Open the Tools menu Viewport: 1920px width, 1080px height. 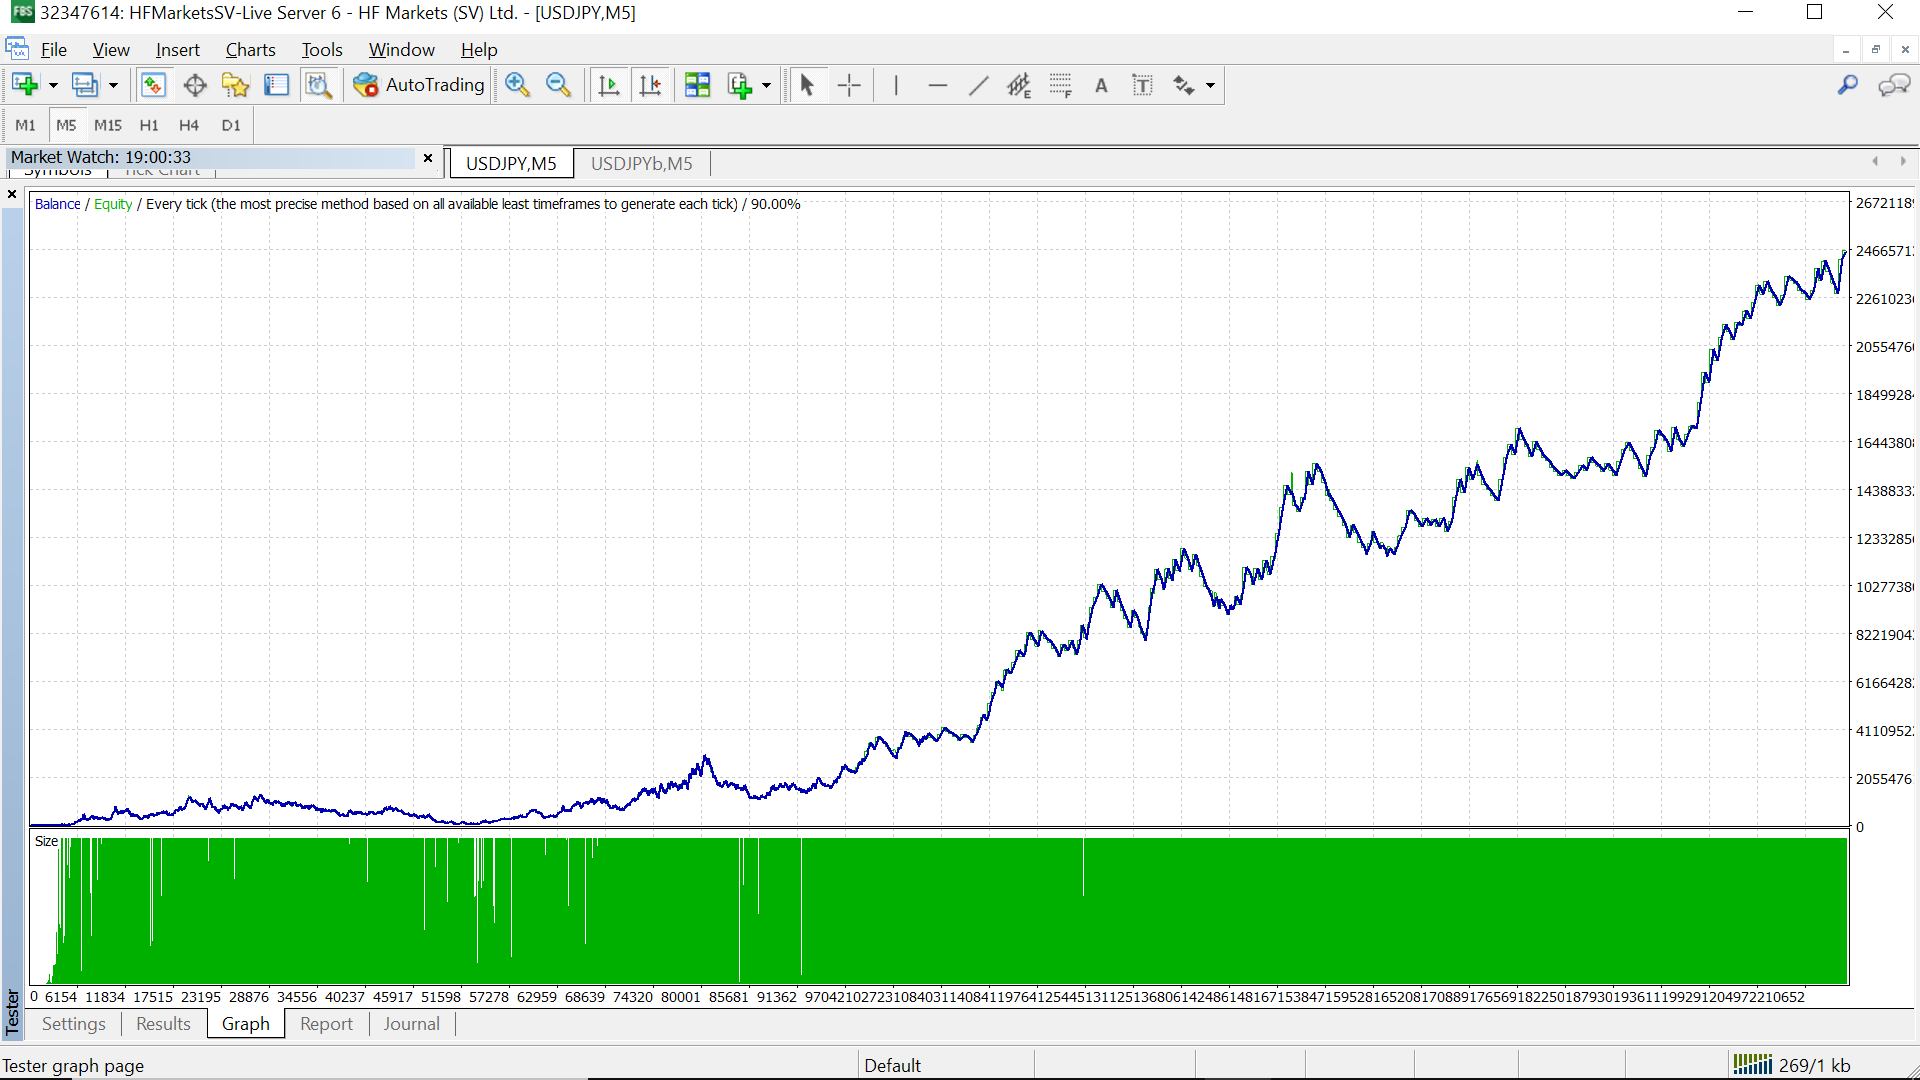pos(322,50)
